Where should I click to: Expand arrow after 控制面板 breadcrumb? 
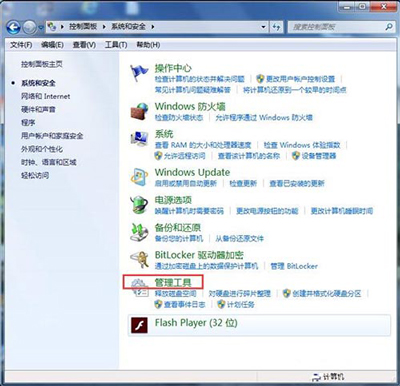click(x=104, y=27)
